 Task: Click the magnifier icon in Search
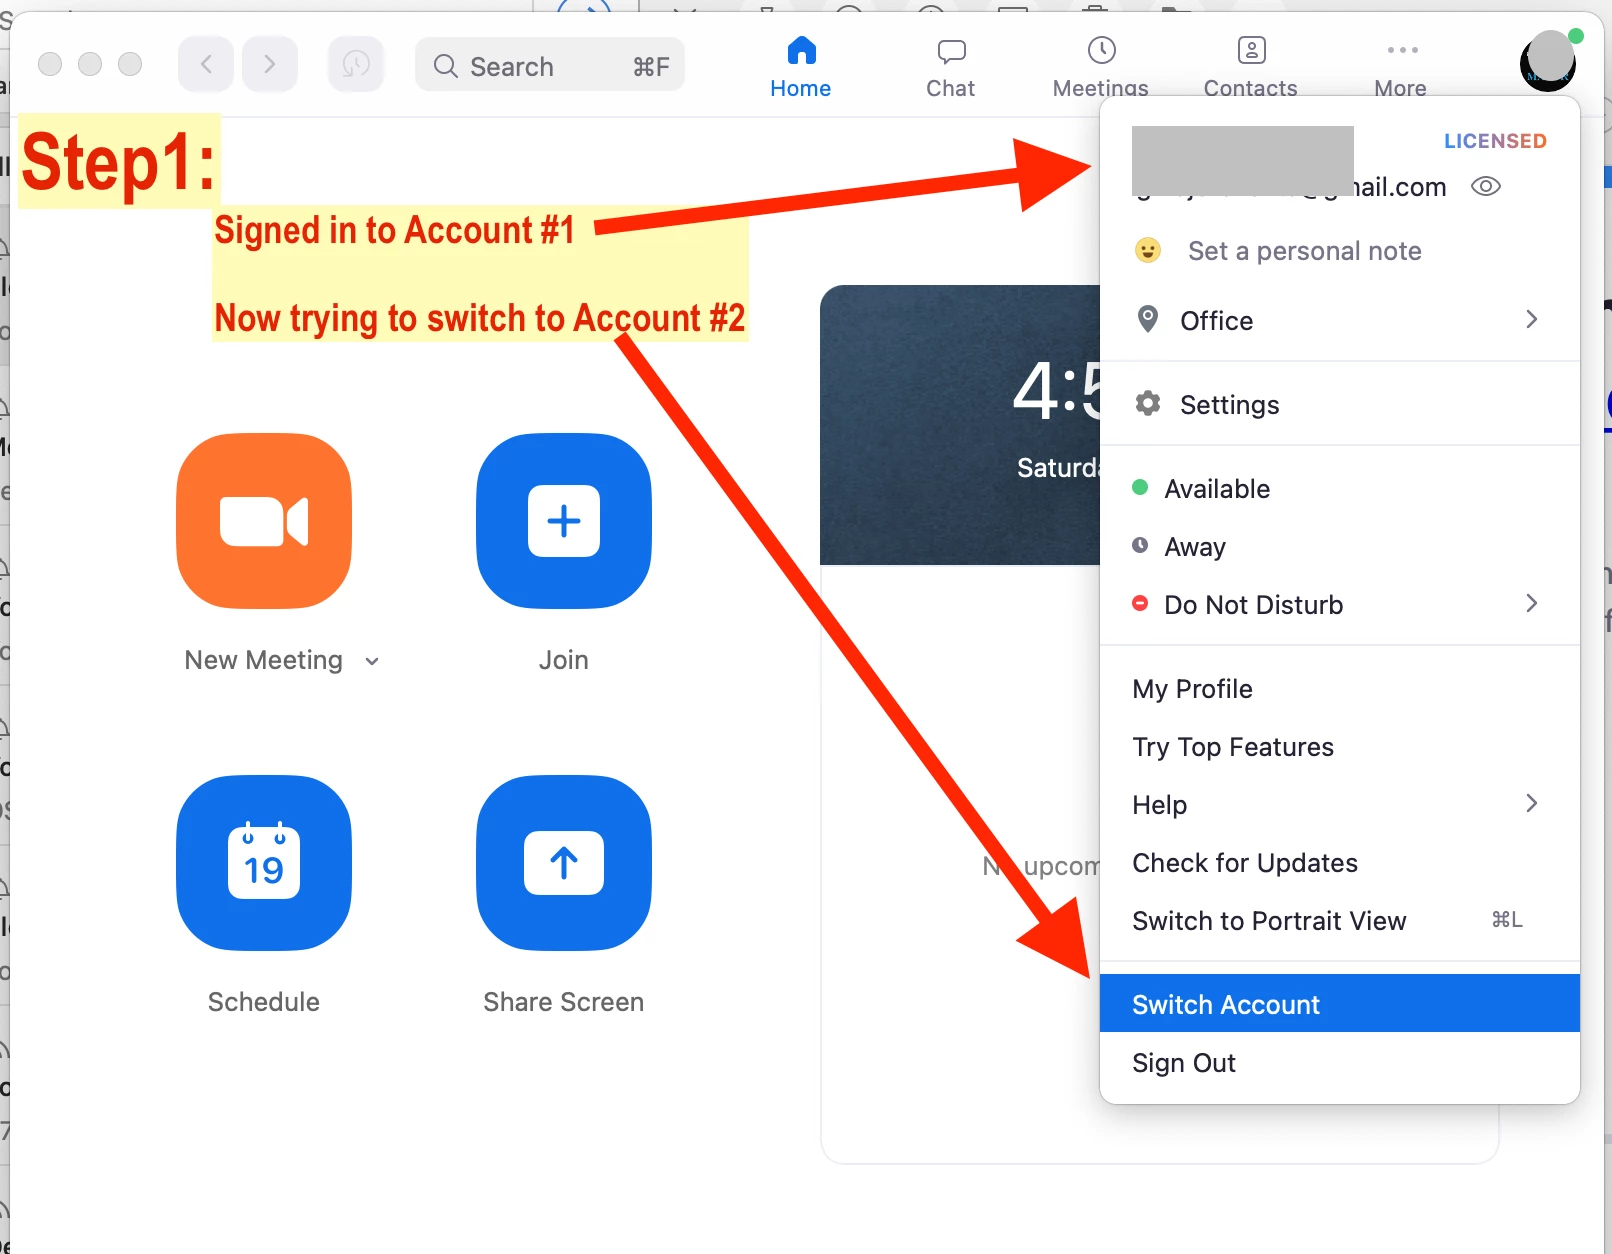point(445,66)
